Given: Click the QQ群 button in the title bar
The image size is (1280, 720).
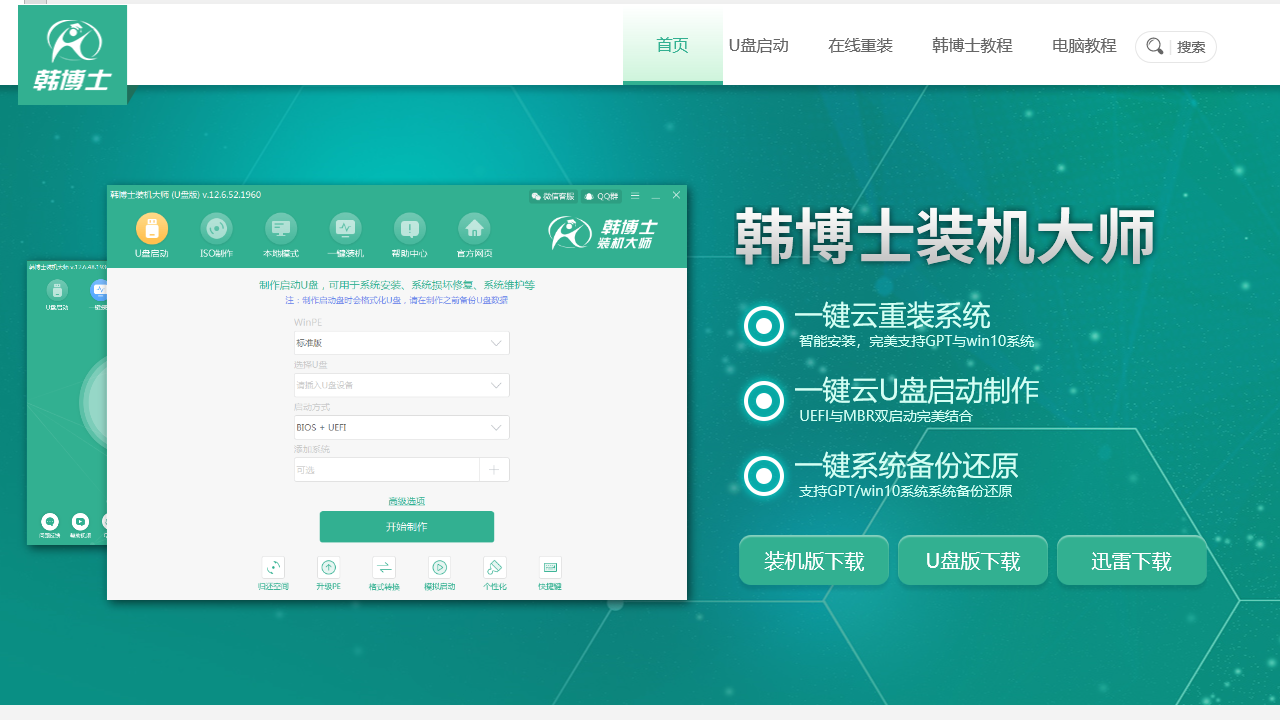Looking at the screenshot, I should coord(602,196).
